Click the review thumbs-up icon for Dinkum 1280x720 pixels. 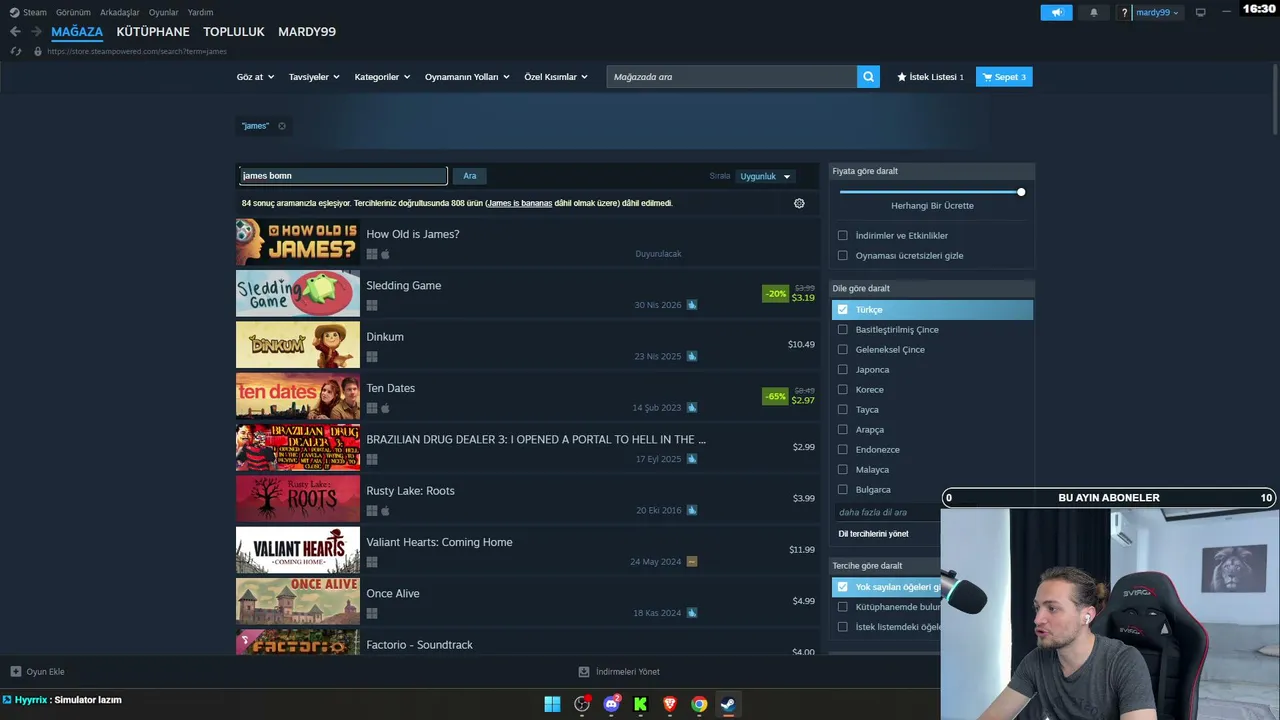691,356
